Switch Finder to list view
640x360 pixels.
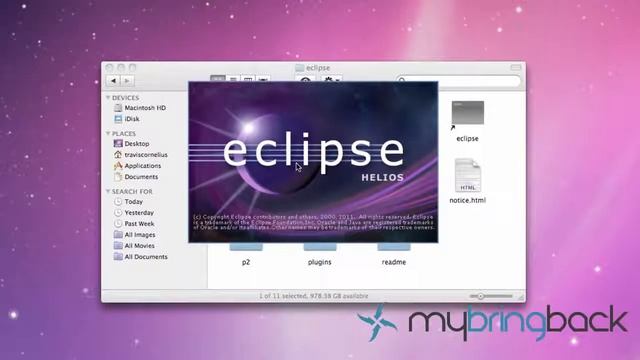tap(233, 78)
